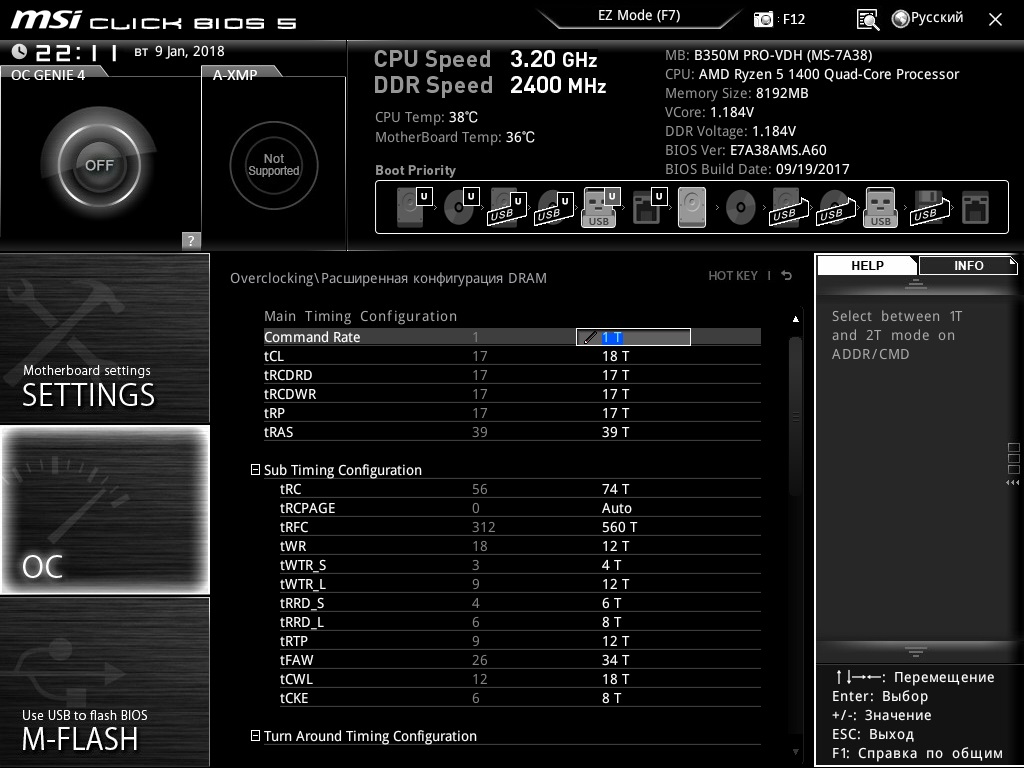1024x768 pixels.
Task: Click the A-XMP Not Supported dial
Action: (x=274, y=165)
